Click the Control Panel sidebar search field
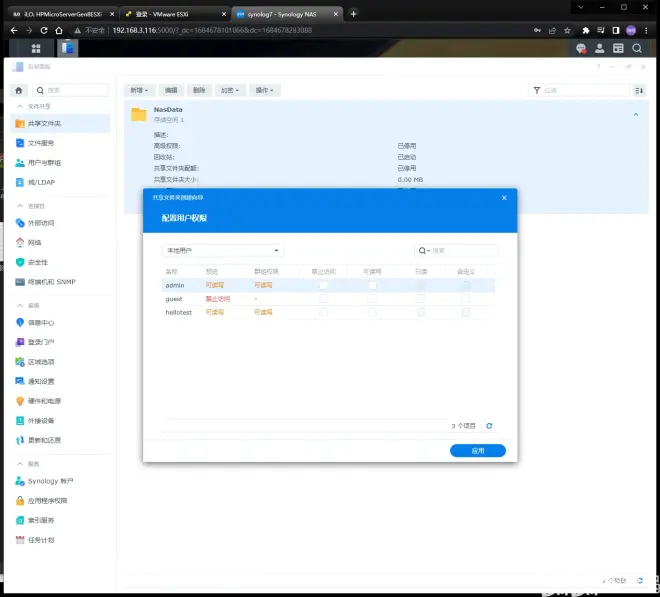 click(x=70, y=90)
